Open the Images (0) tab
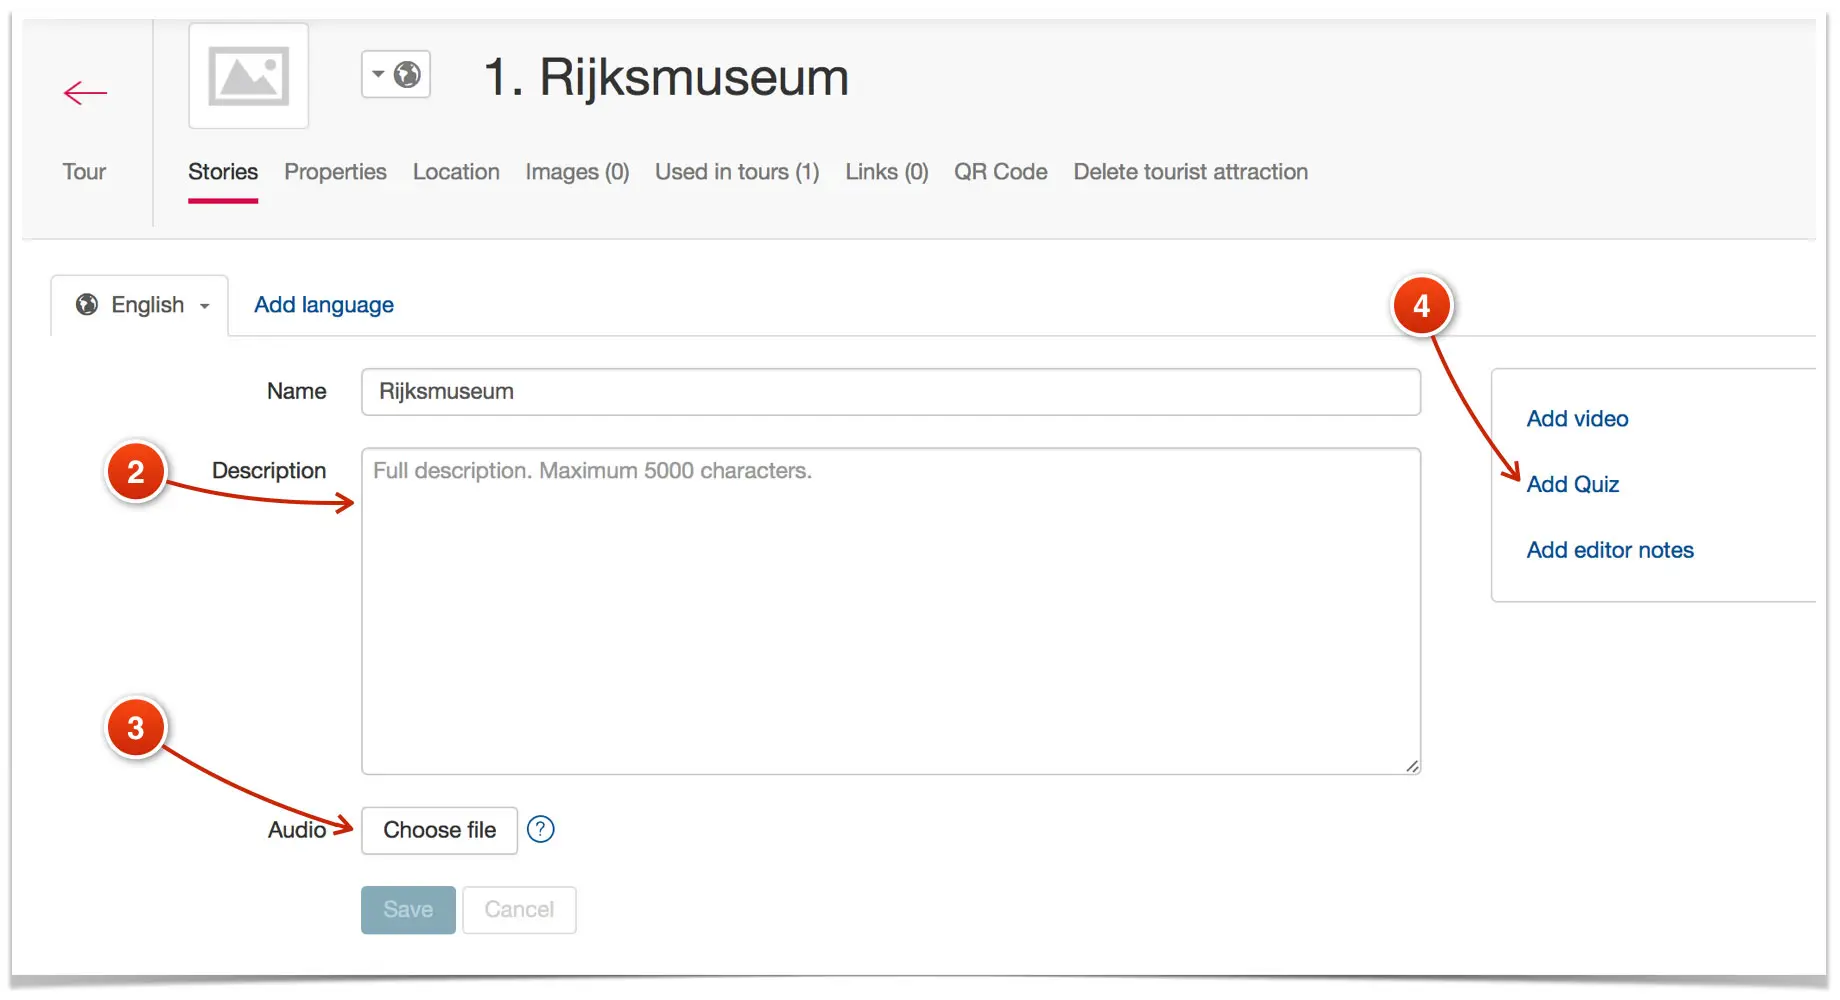1840x1000 pixels. tap(577, 172)
